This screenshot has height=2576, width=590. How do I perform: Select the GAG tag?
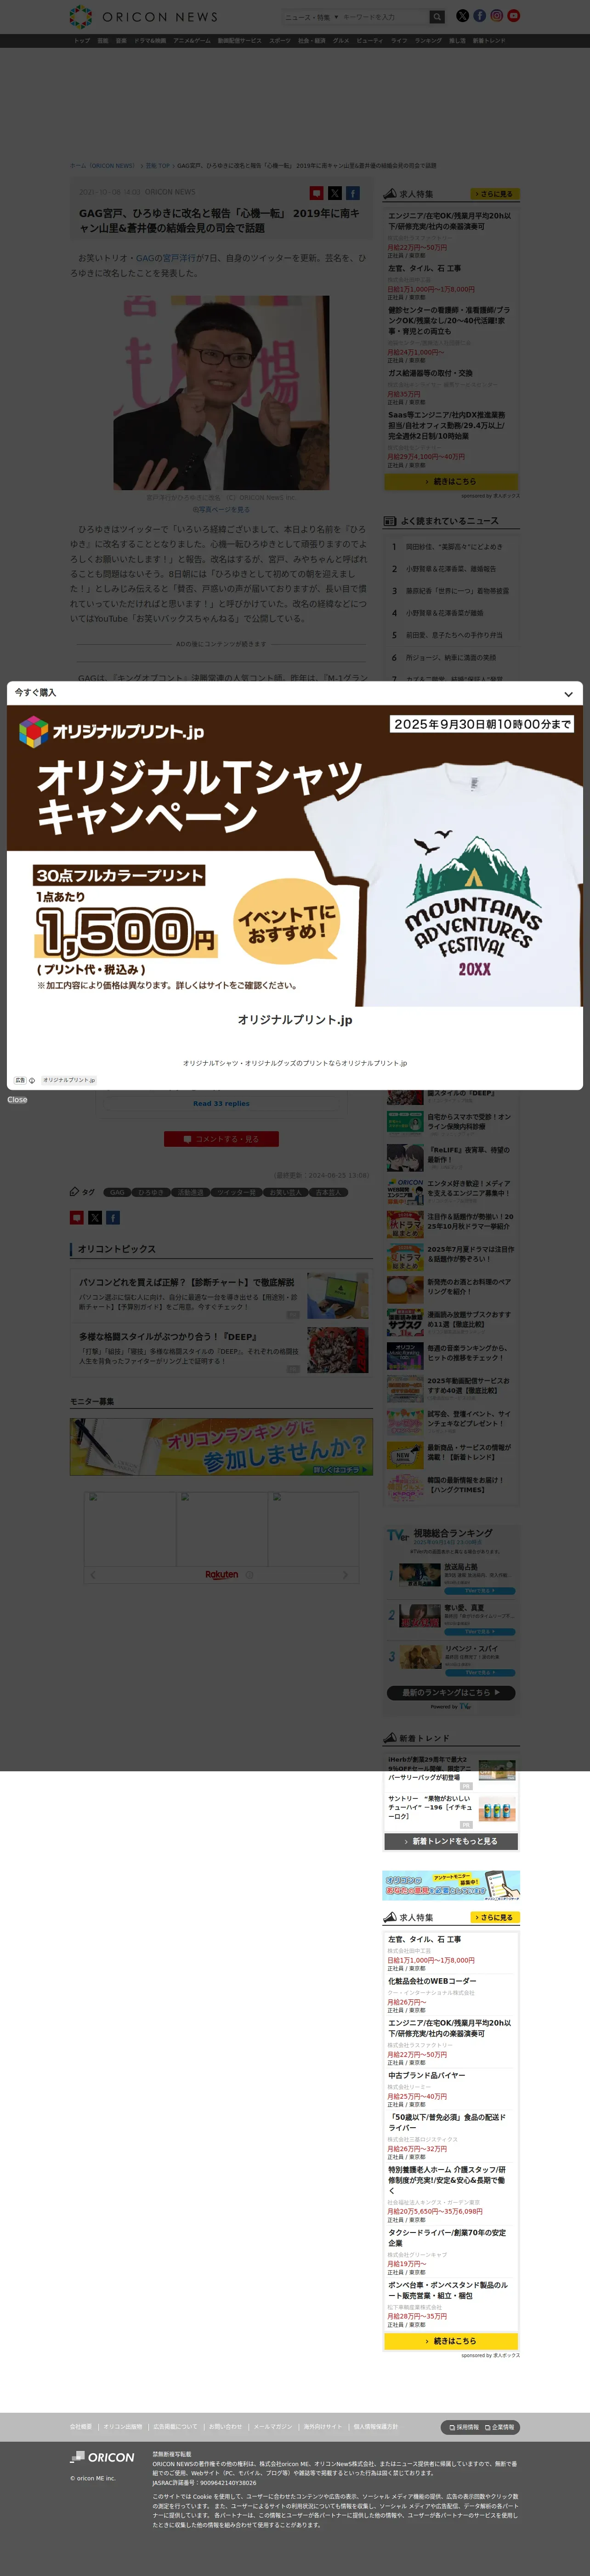coord(118,1192)
